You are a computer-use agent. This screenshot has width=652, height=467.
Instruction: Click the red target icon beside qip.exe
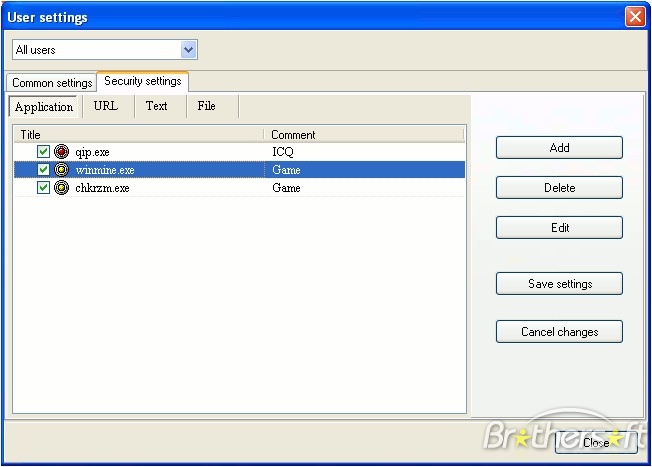click(62, 152)
